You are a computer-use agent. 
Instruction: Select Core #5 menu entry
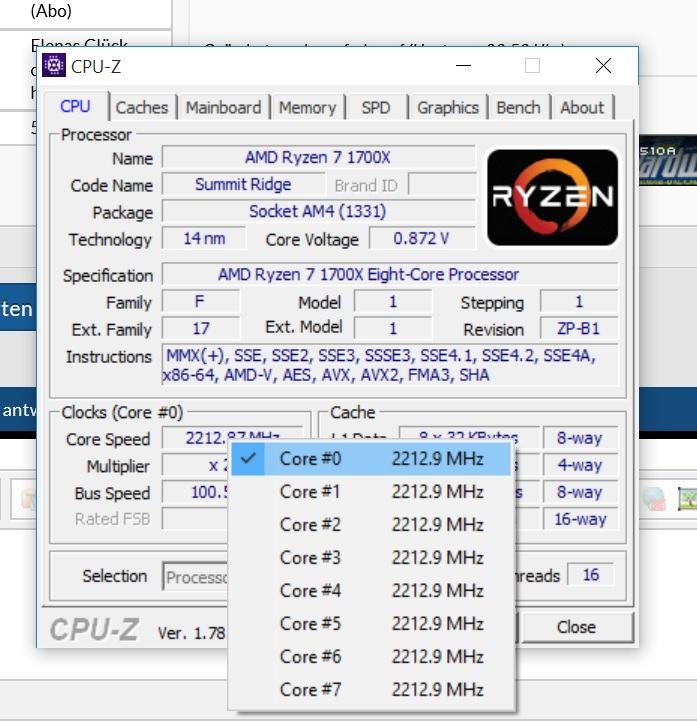tap(371, 623)
